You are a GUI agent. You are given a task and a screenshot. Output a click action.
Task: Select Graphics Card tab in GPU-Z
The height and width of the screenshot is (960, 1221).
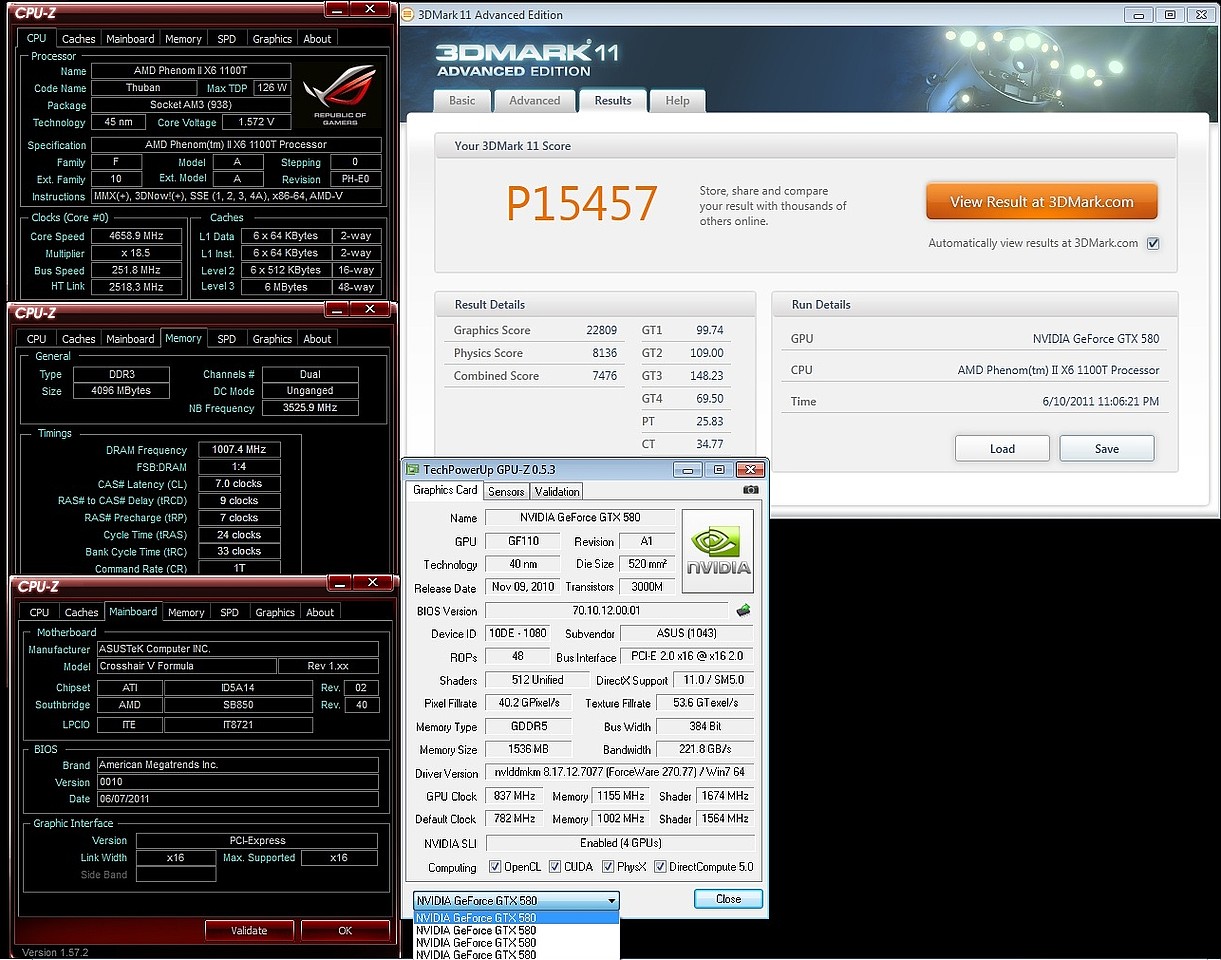pyautogui.click(x=445, y=490)
